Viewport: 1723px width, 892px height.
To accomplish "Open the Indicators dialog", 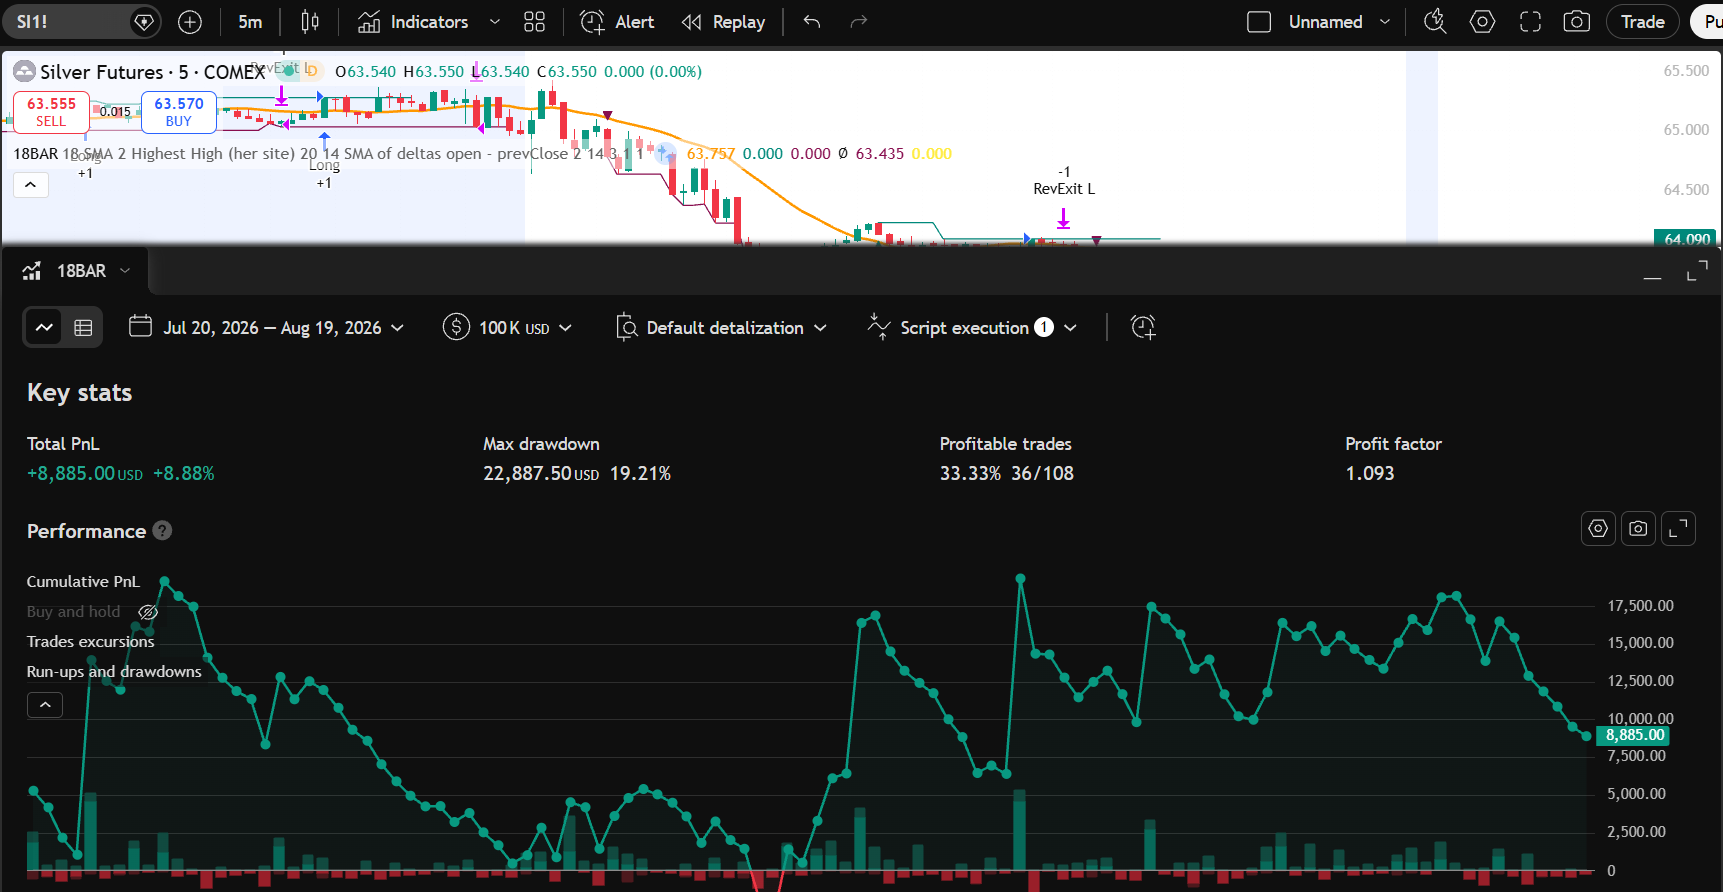I will (x=413, y=21).
